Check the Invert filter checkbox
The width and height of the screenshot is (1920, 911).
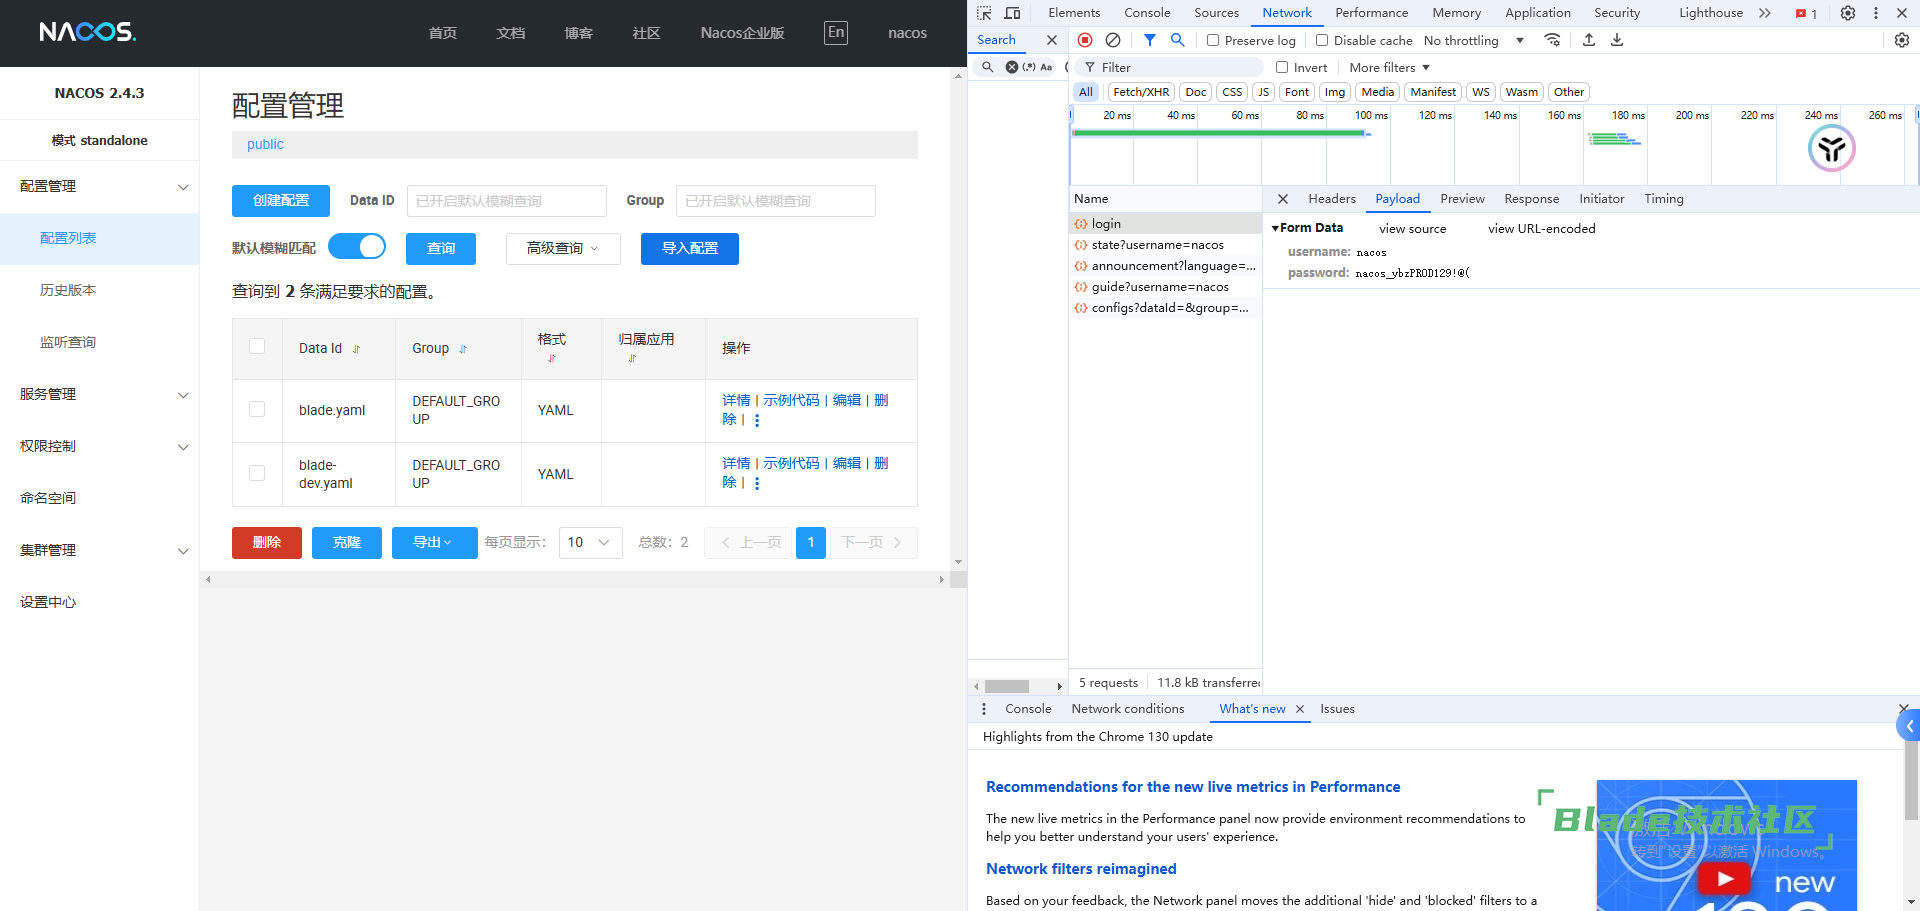[1282, 67]
